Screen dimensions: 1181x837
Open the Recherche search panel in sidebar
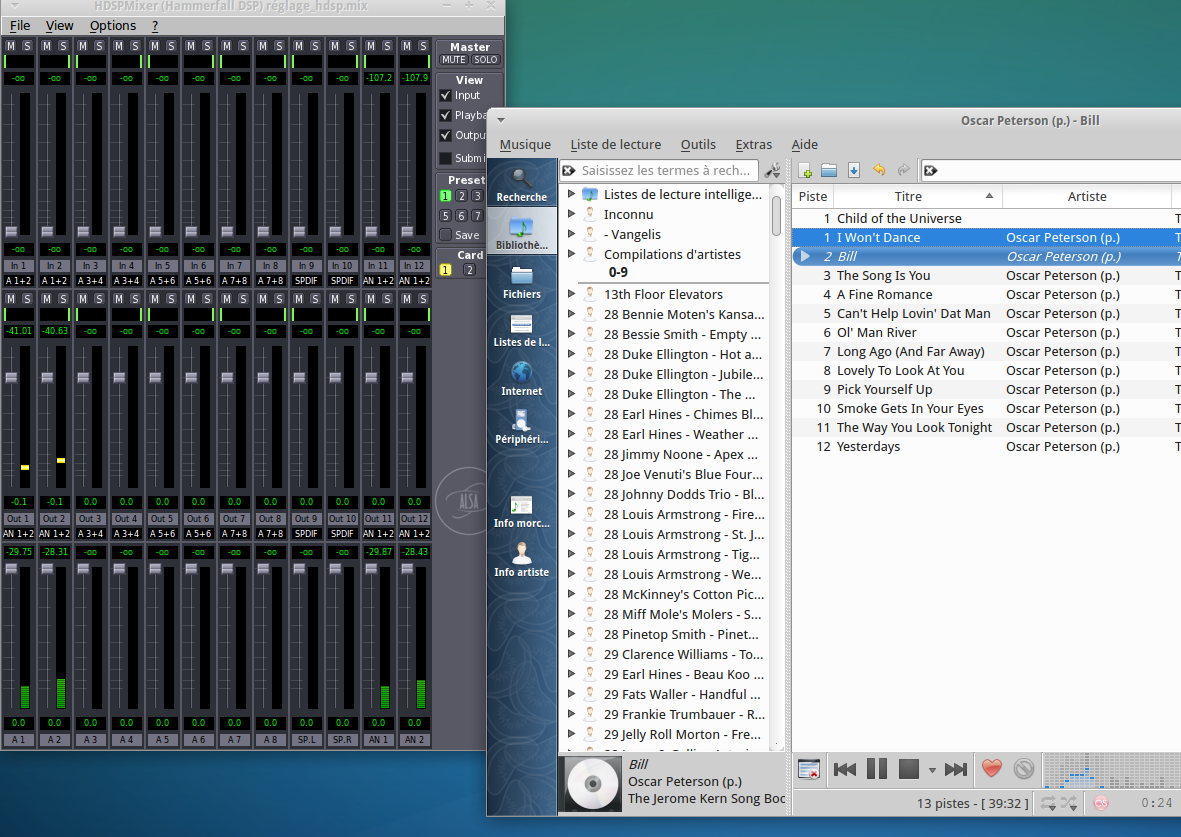[x=521, y=185]
